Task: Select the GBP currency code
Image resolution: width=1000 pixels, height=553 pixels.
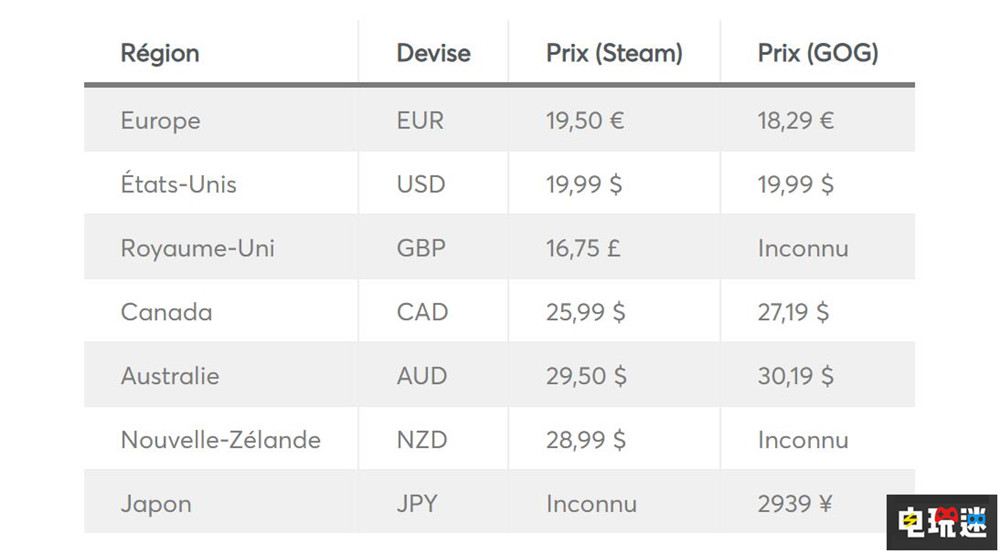Action: (421, 248)
